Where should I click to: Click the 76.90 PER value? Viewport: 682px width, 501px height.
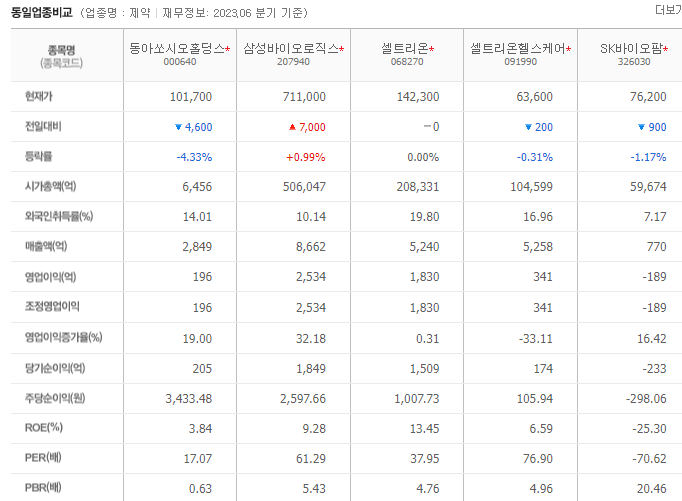[x=538, y=458]
